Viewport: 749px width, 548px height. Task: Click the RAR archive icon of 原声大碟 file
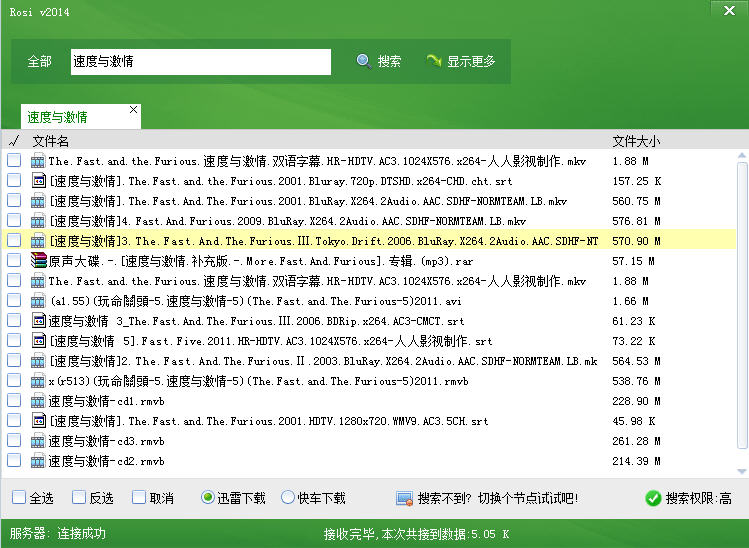coord(38,260)
